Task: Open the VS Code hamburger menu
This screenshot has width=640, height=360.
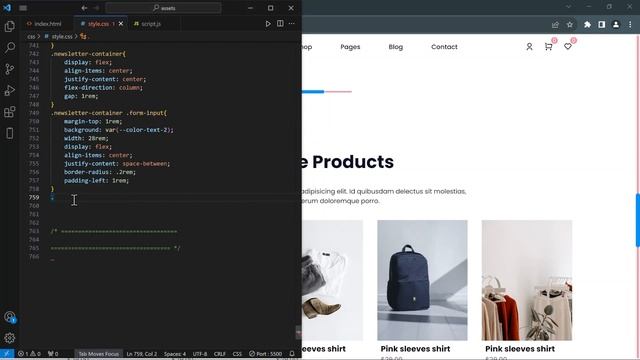Action: (23, 8)
